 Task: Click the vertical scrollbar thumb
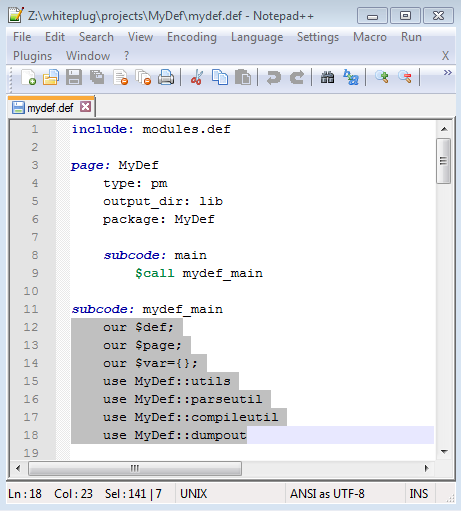(444, 161)
